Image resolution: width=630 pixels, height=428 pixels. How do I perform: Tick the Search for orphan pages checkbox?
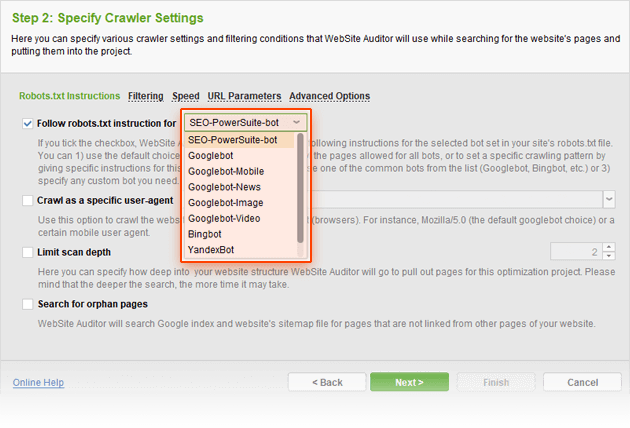click(26, 304)
